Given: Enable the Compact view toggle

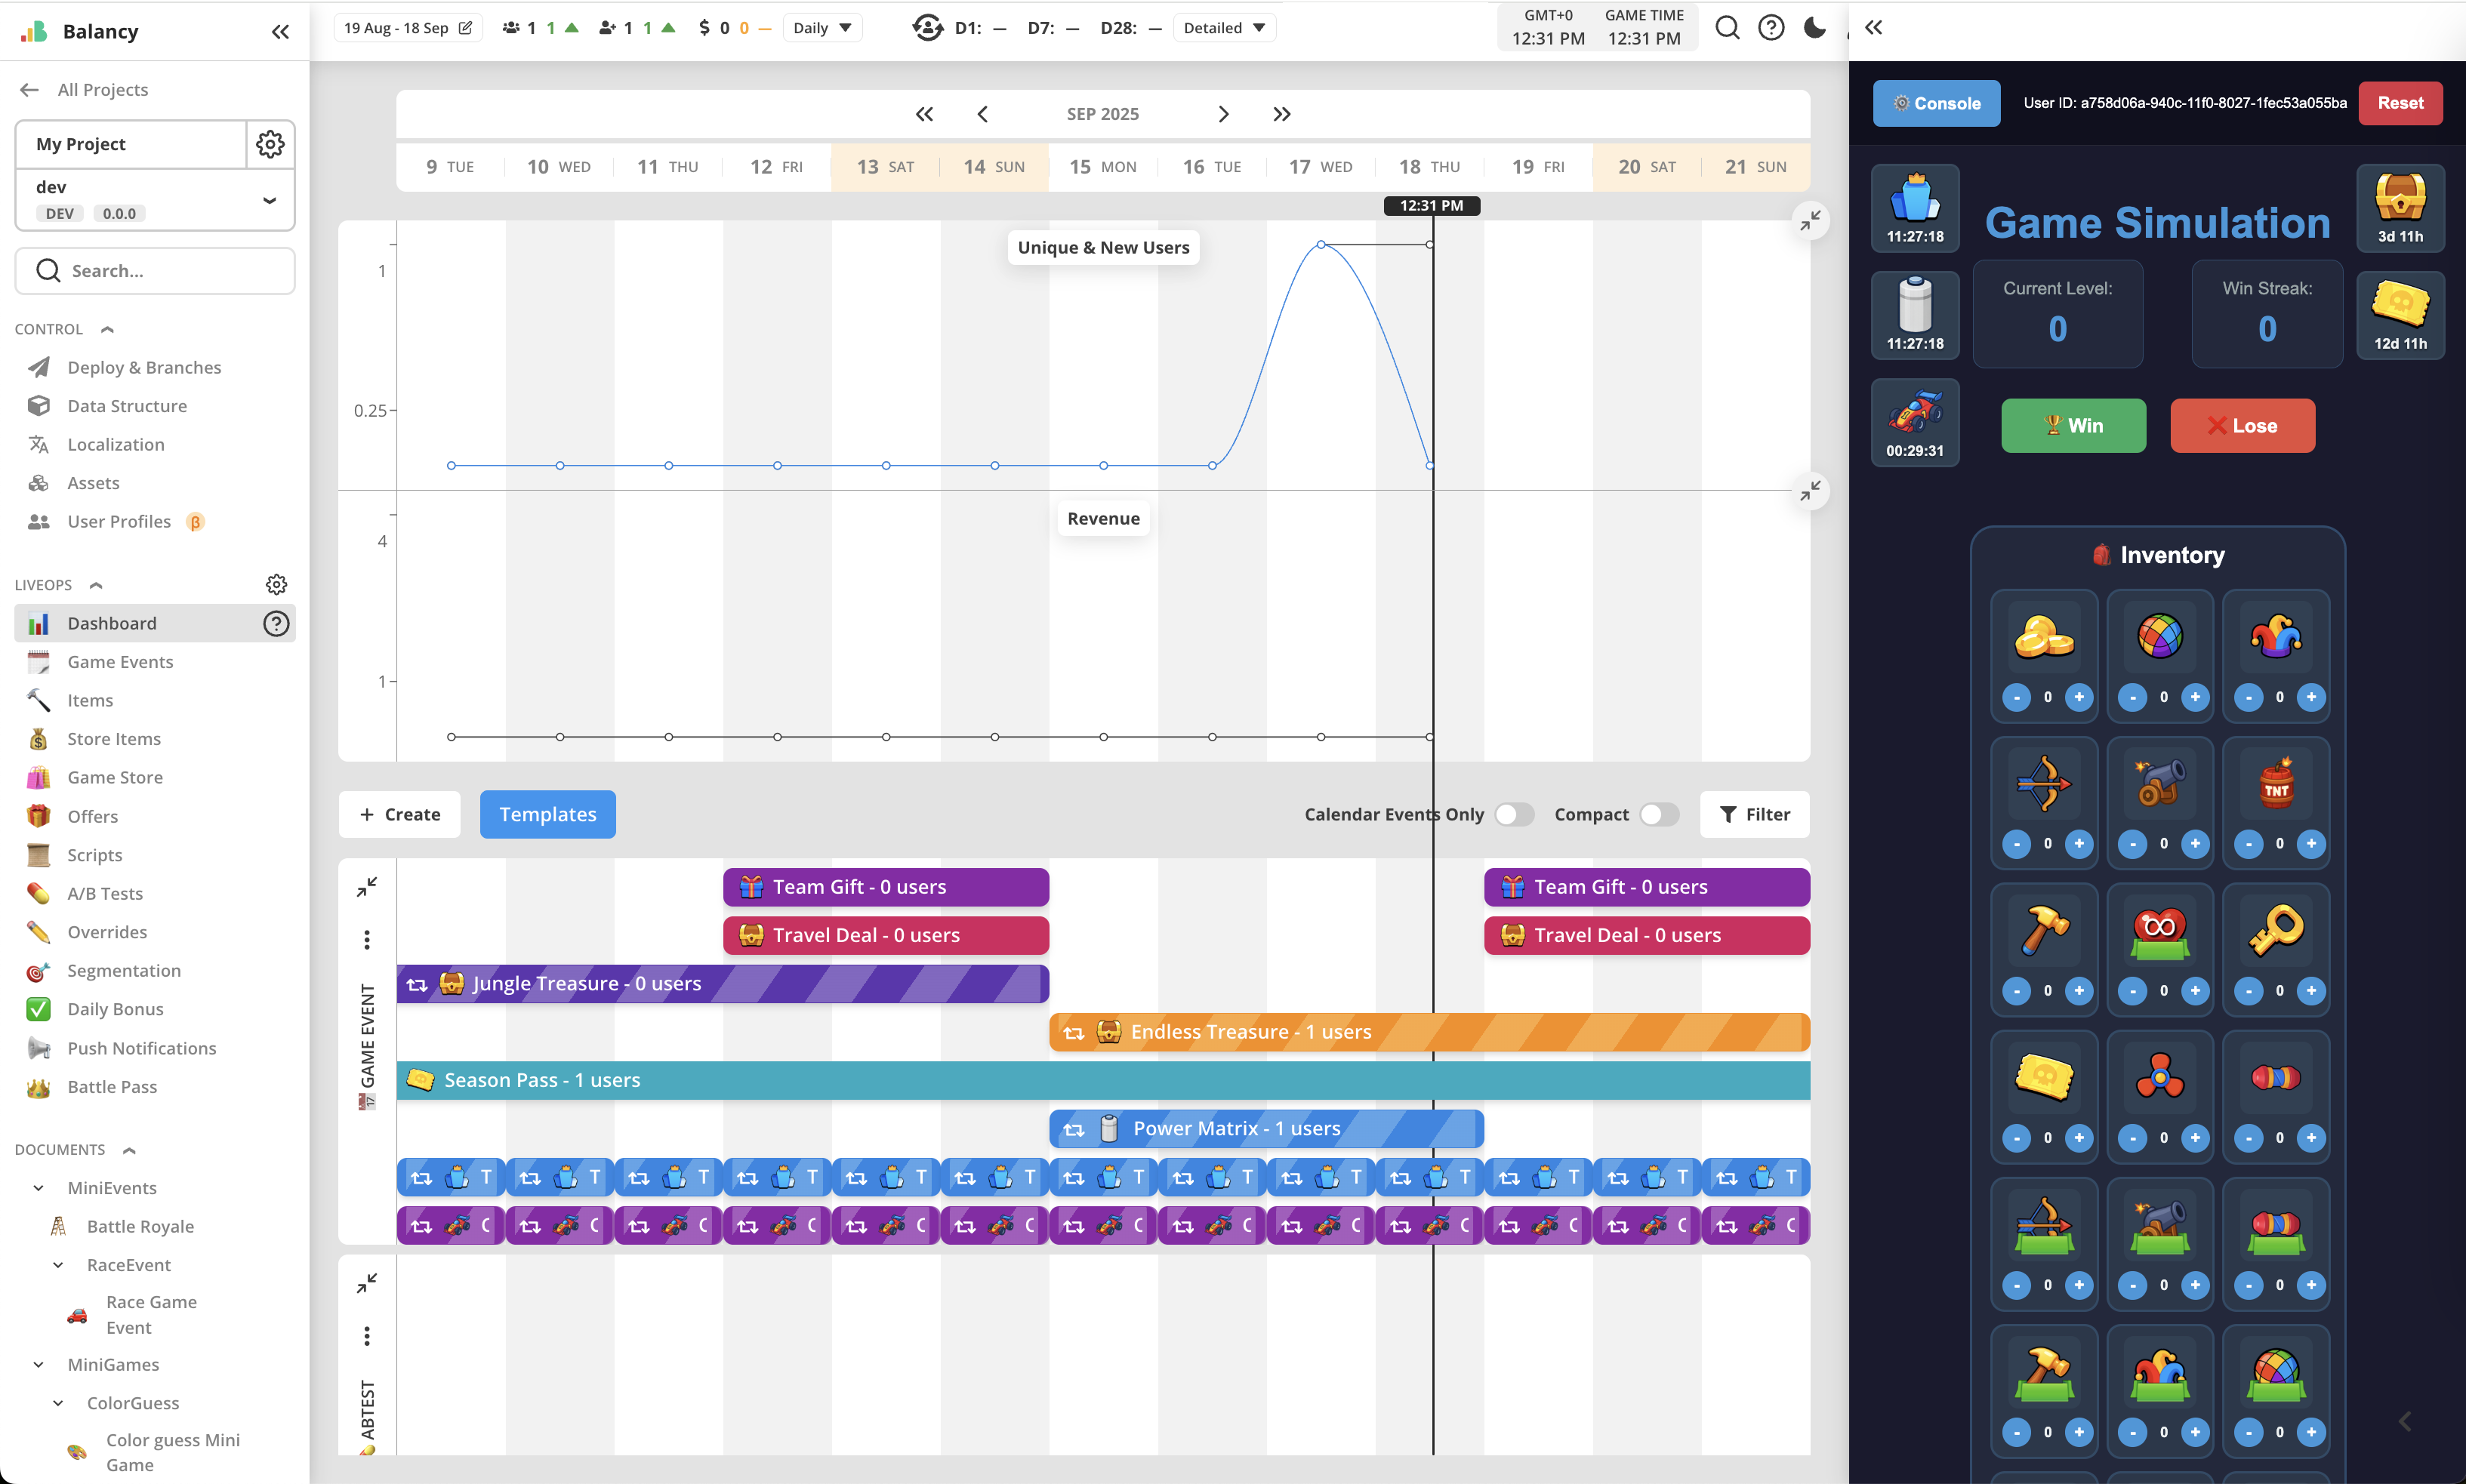Looking at the screenshot, I should 1658,814.
